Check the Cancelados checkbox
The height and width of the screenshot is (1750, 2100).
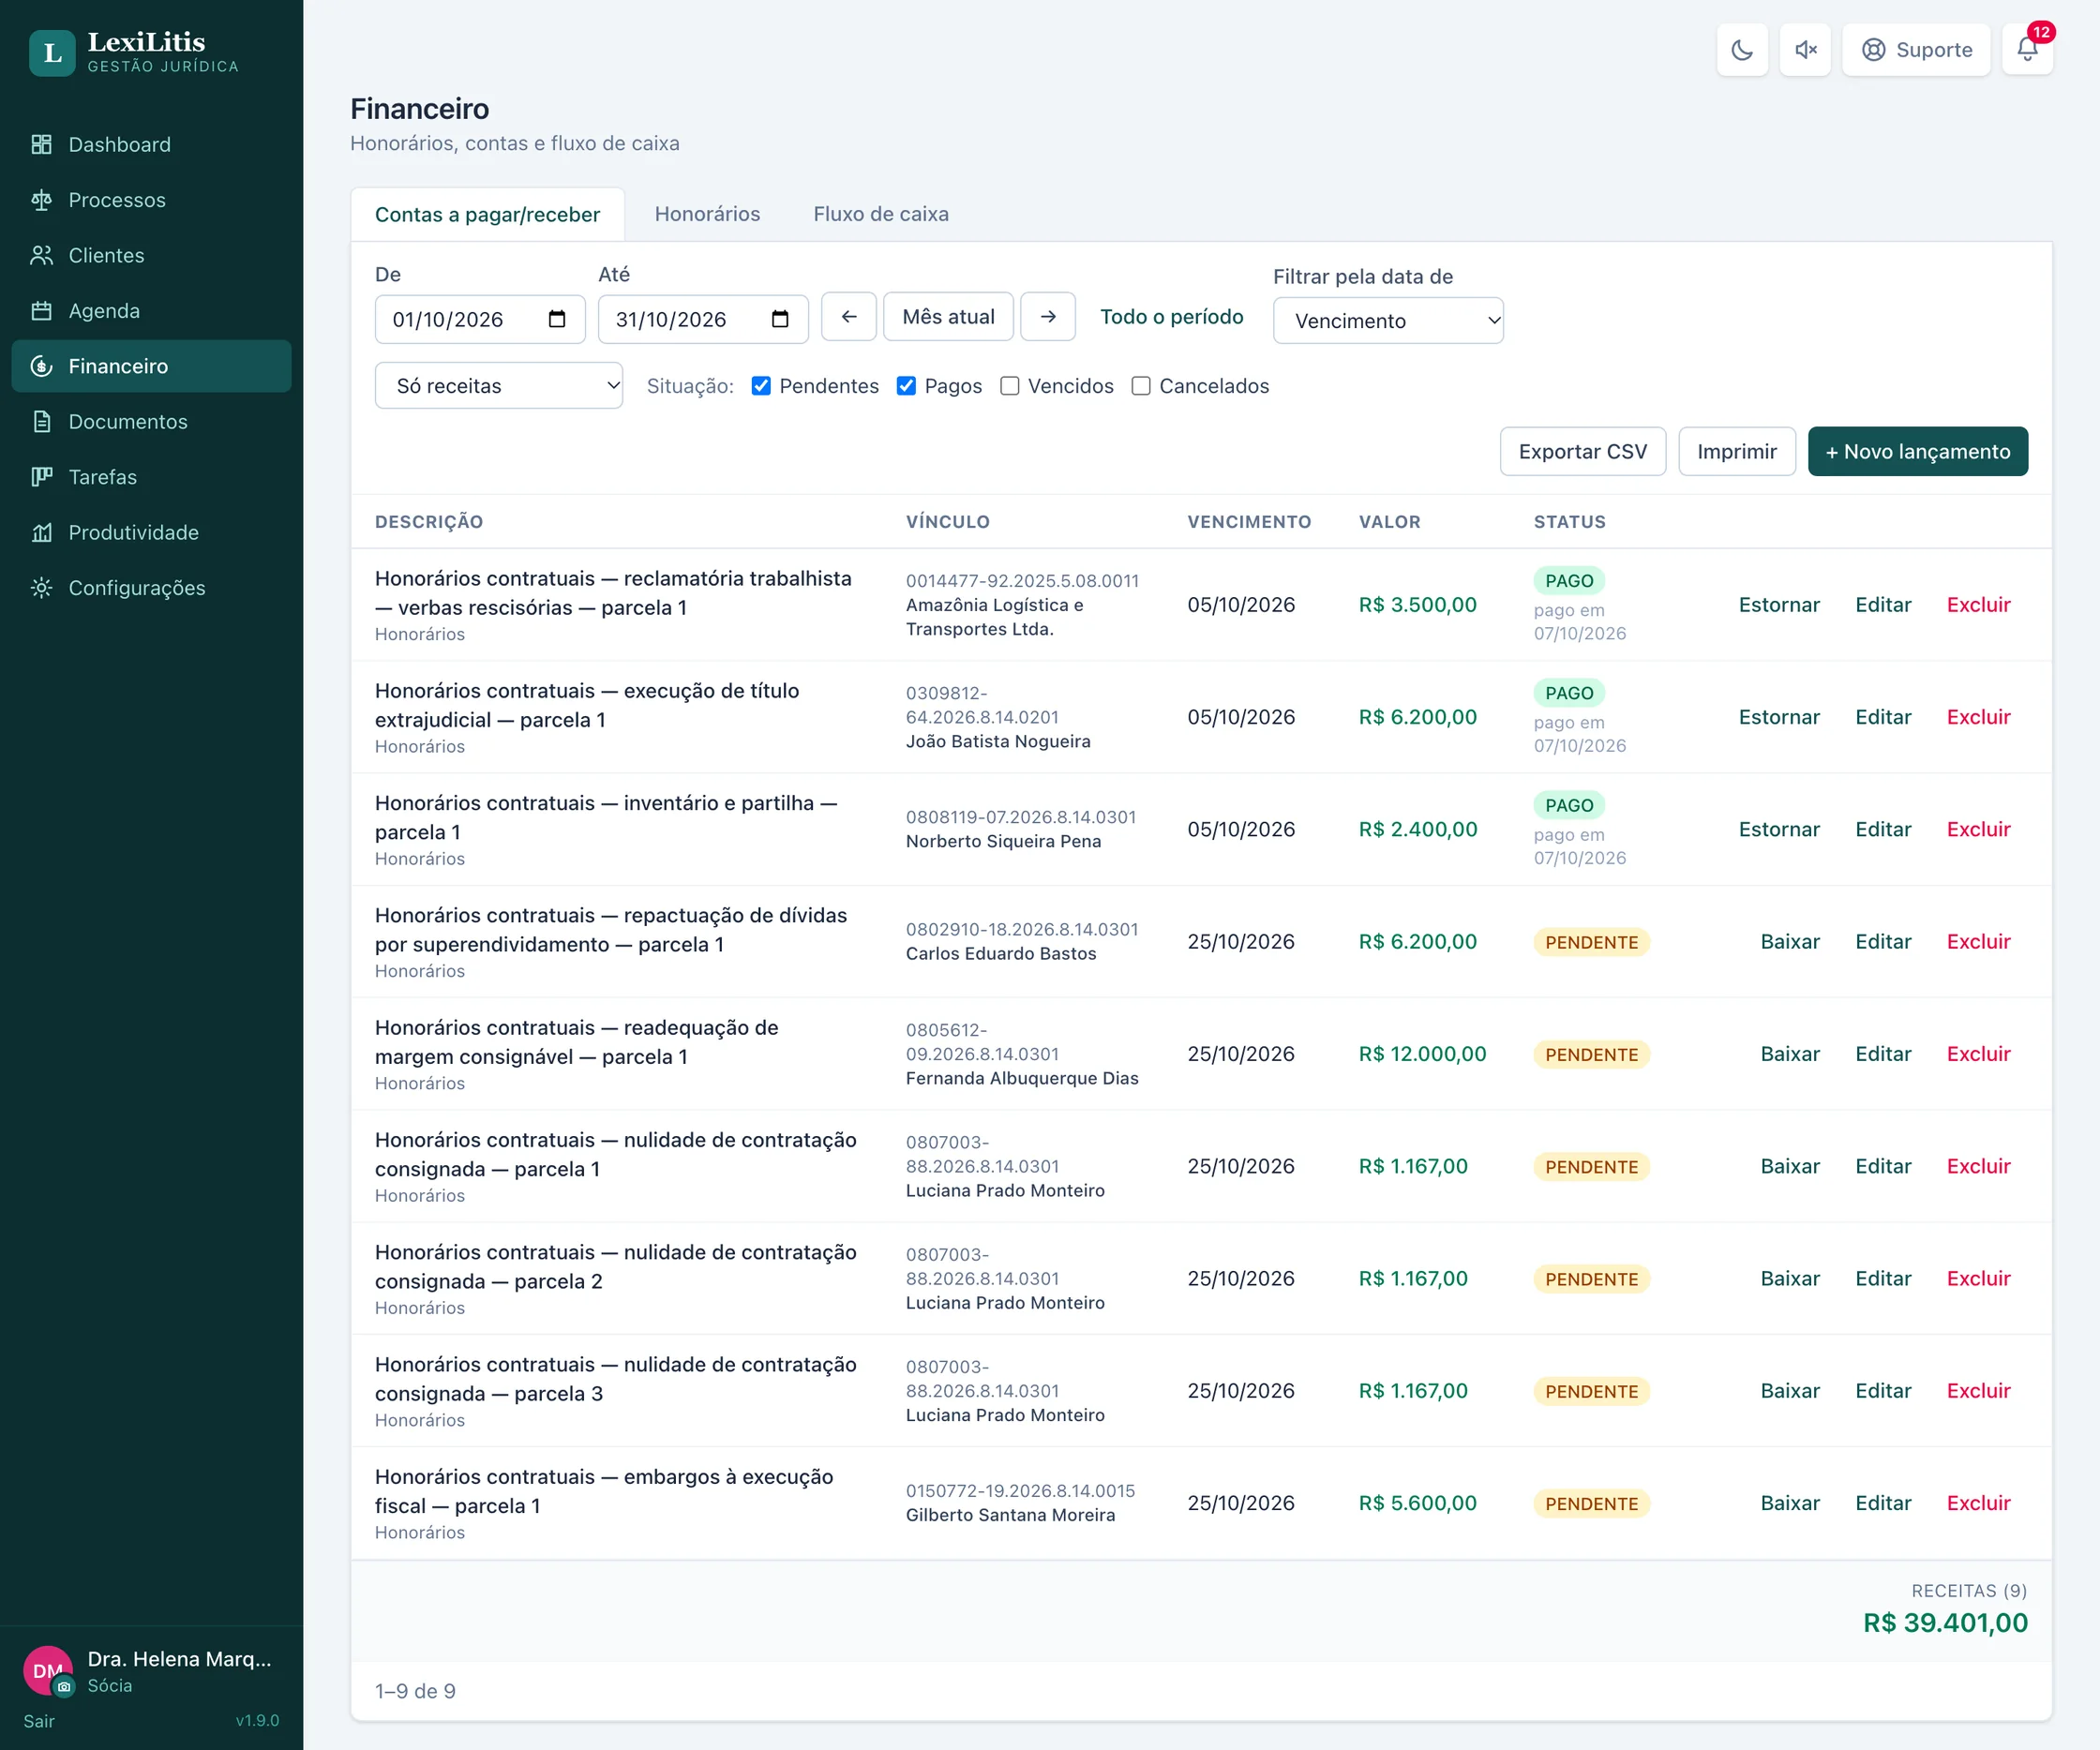pyautogui.click(x=1141, y=386)
